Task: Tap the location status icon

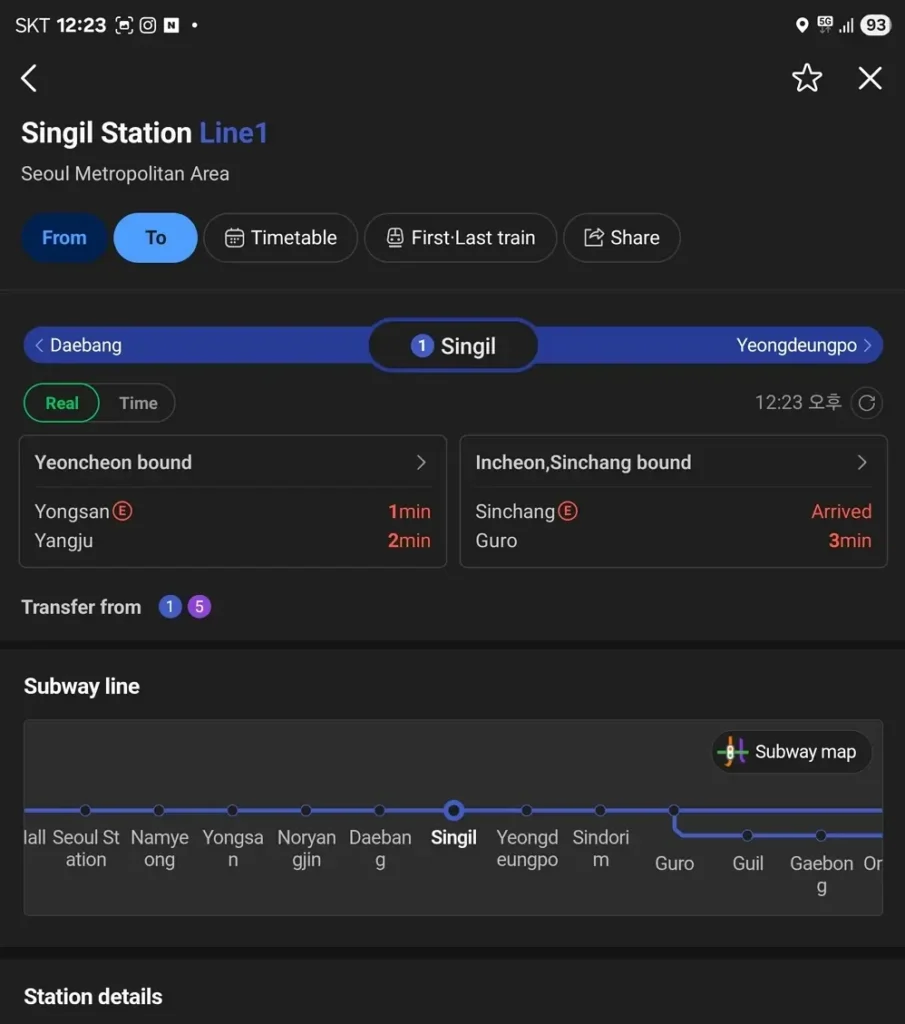Action: pyautogui.click(x=802, y=25)
